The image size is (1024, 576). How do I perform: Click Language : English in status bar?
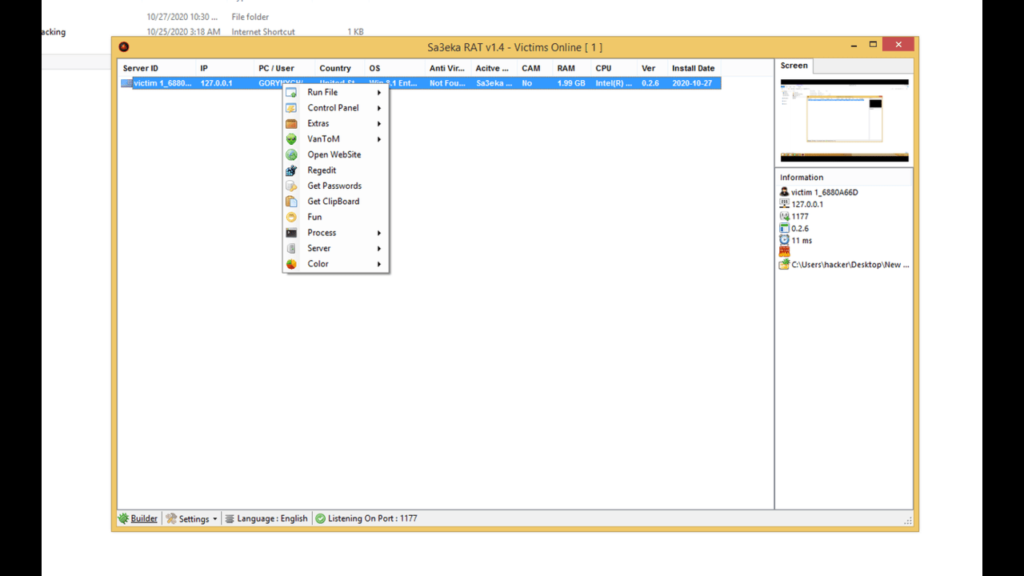coord(272,519)
